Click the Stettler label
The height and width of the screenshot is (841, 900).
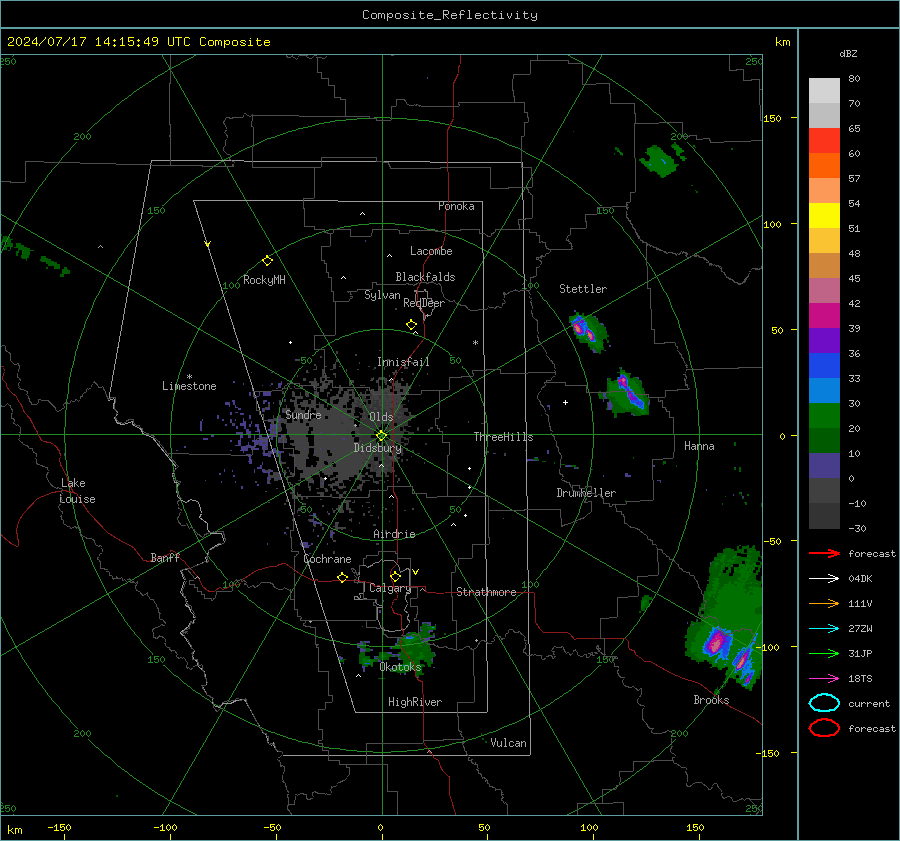click(x=583, y=289)
